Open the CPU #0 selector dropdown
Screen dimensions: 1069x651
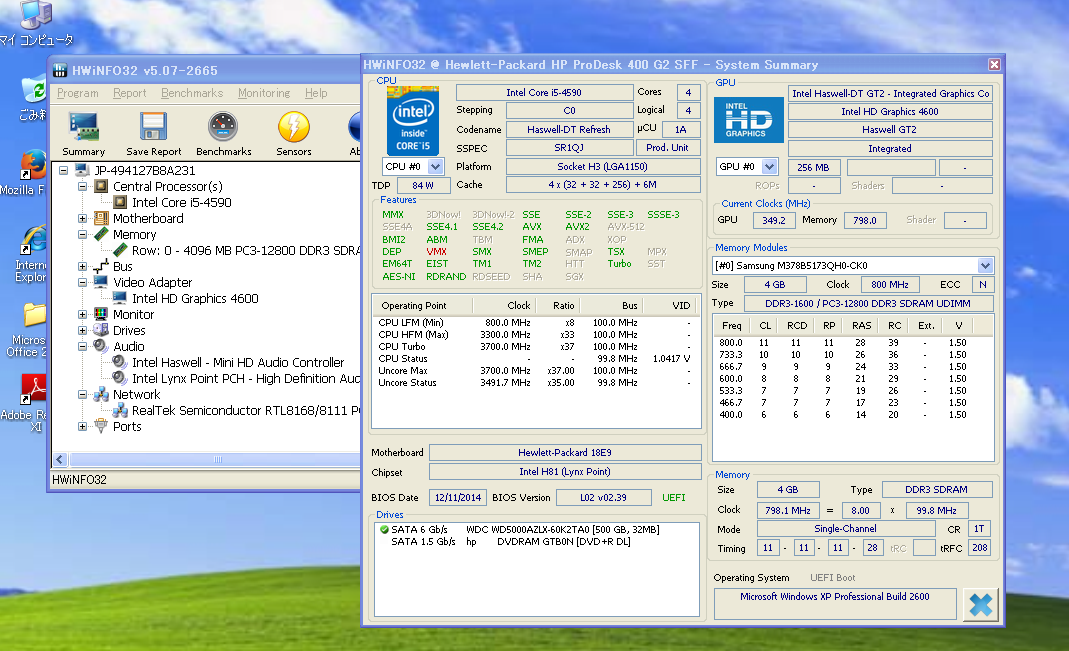tap(436, 166)
